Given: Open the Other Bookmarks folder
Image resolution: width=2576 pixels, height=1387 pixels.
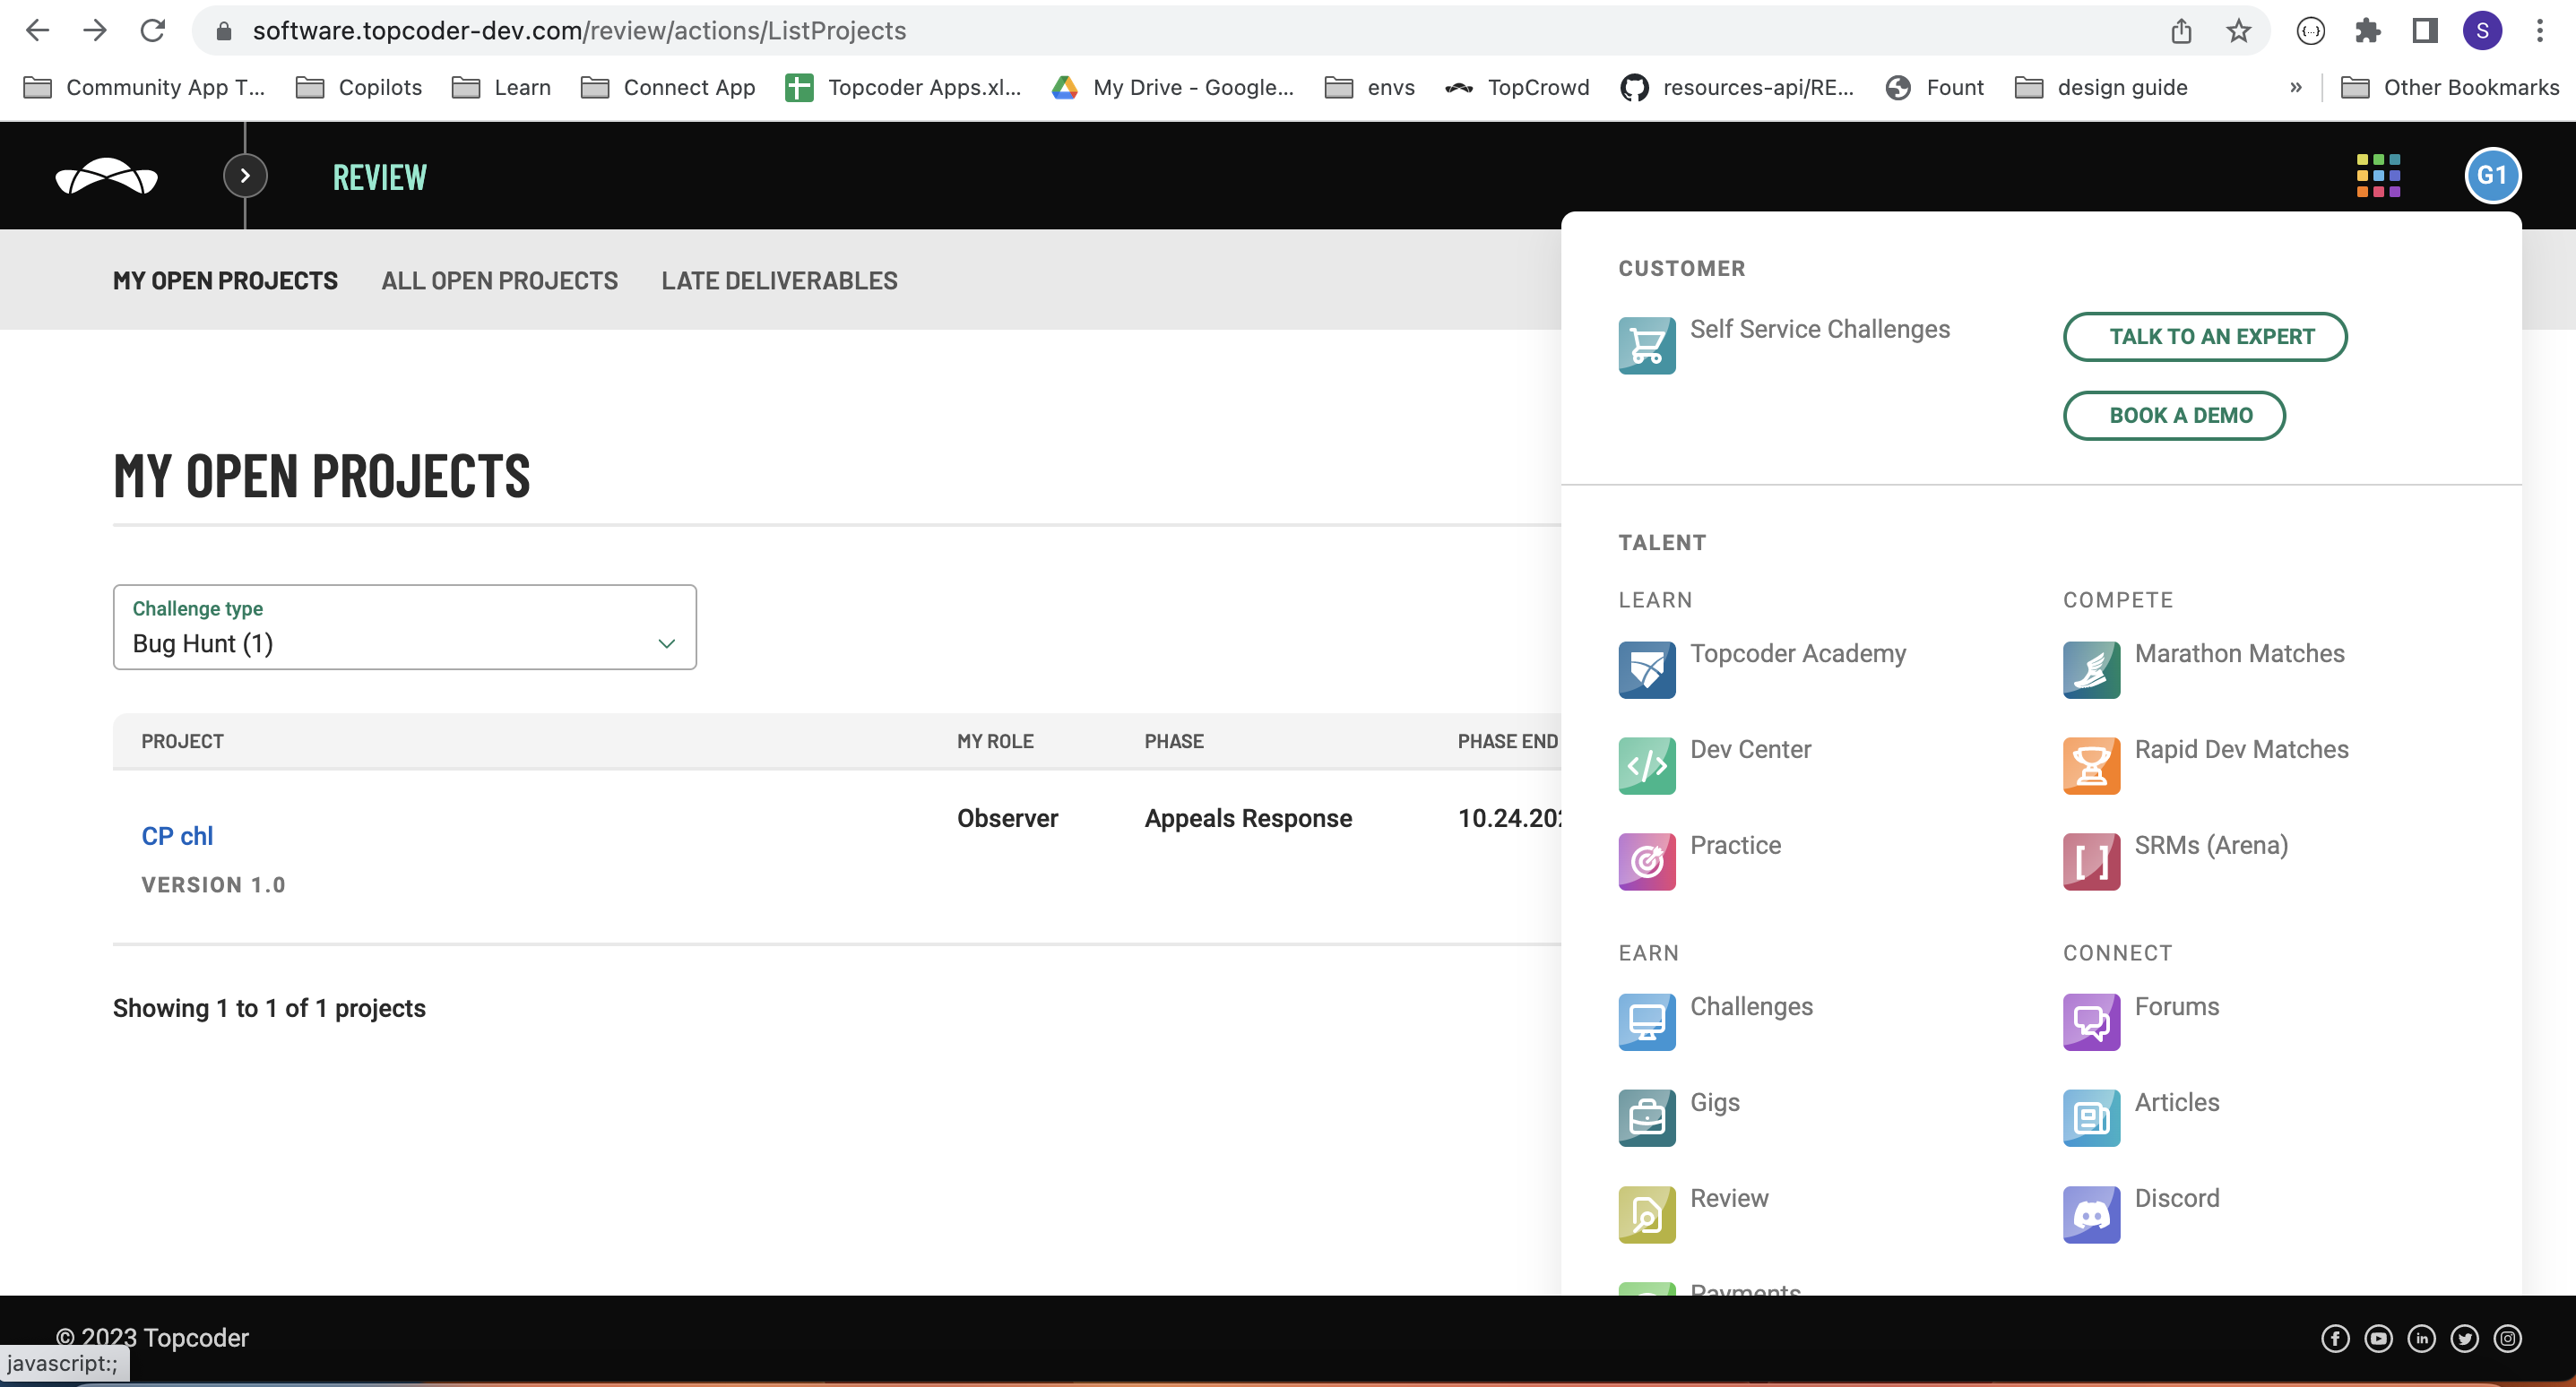Looking at the screenshot, I should coord(2450,88).
